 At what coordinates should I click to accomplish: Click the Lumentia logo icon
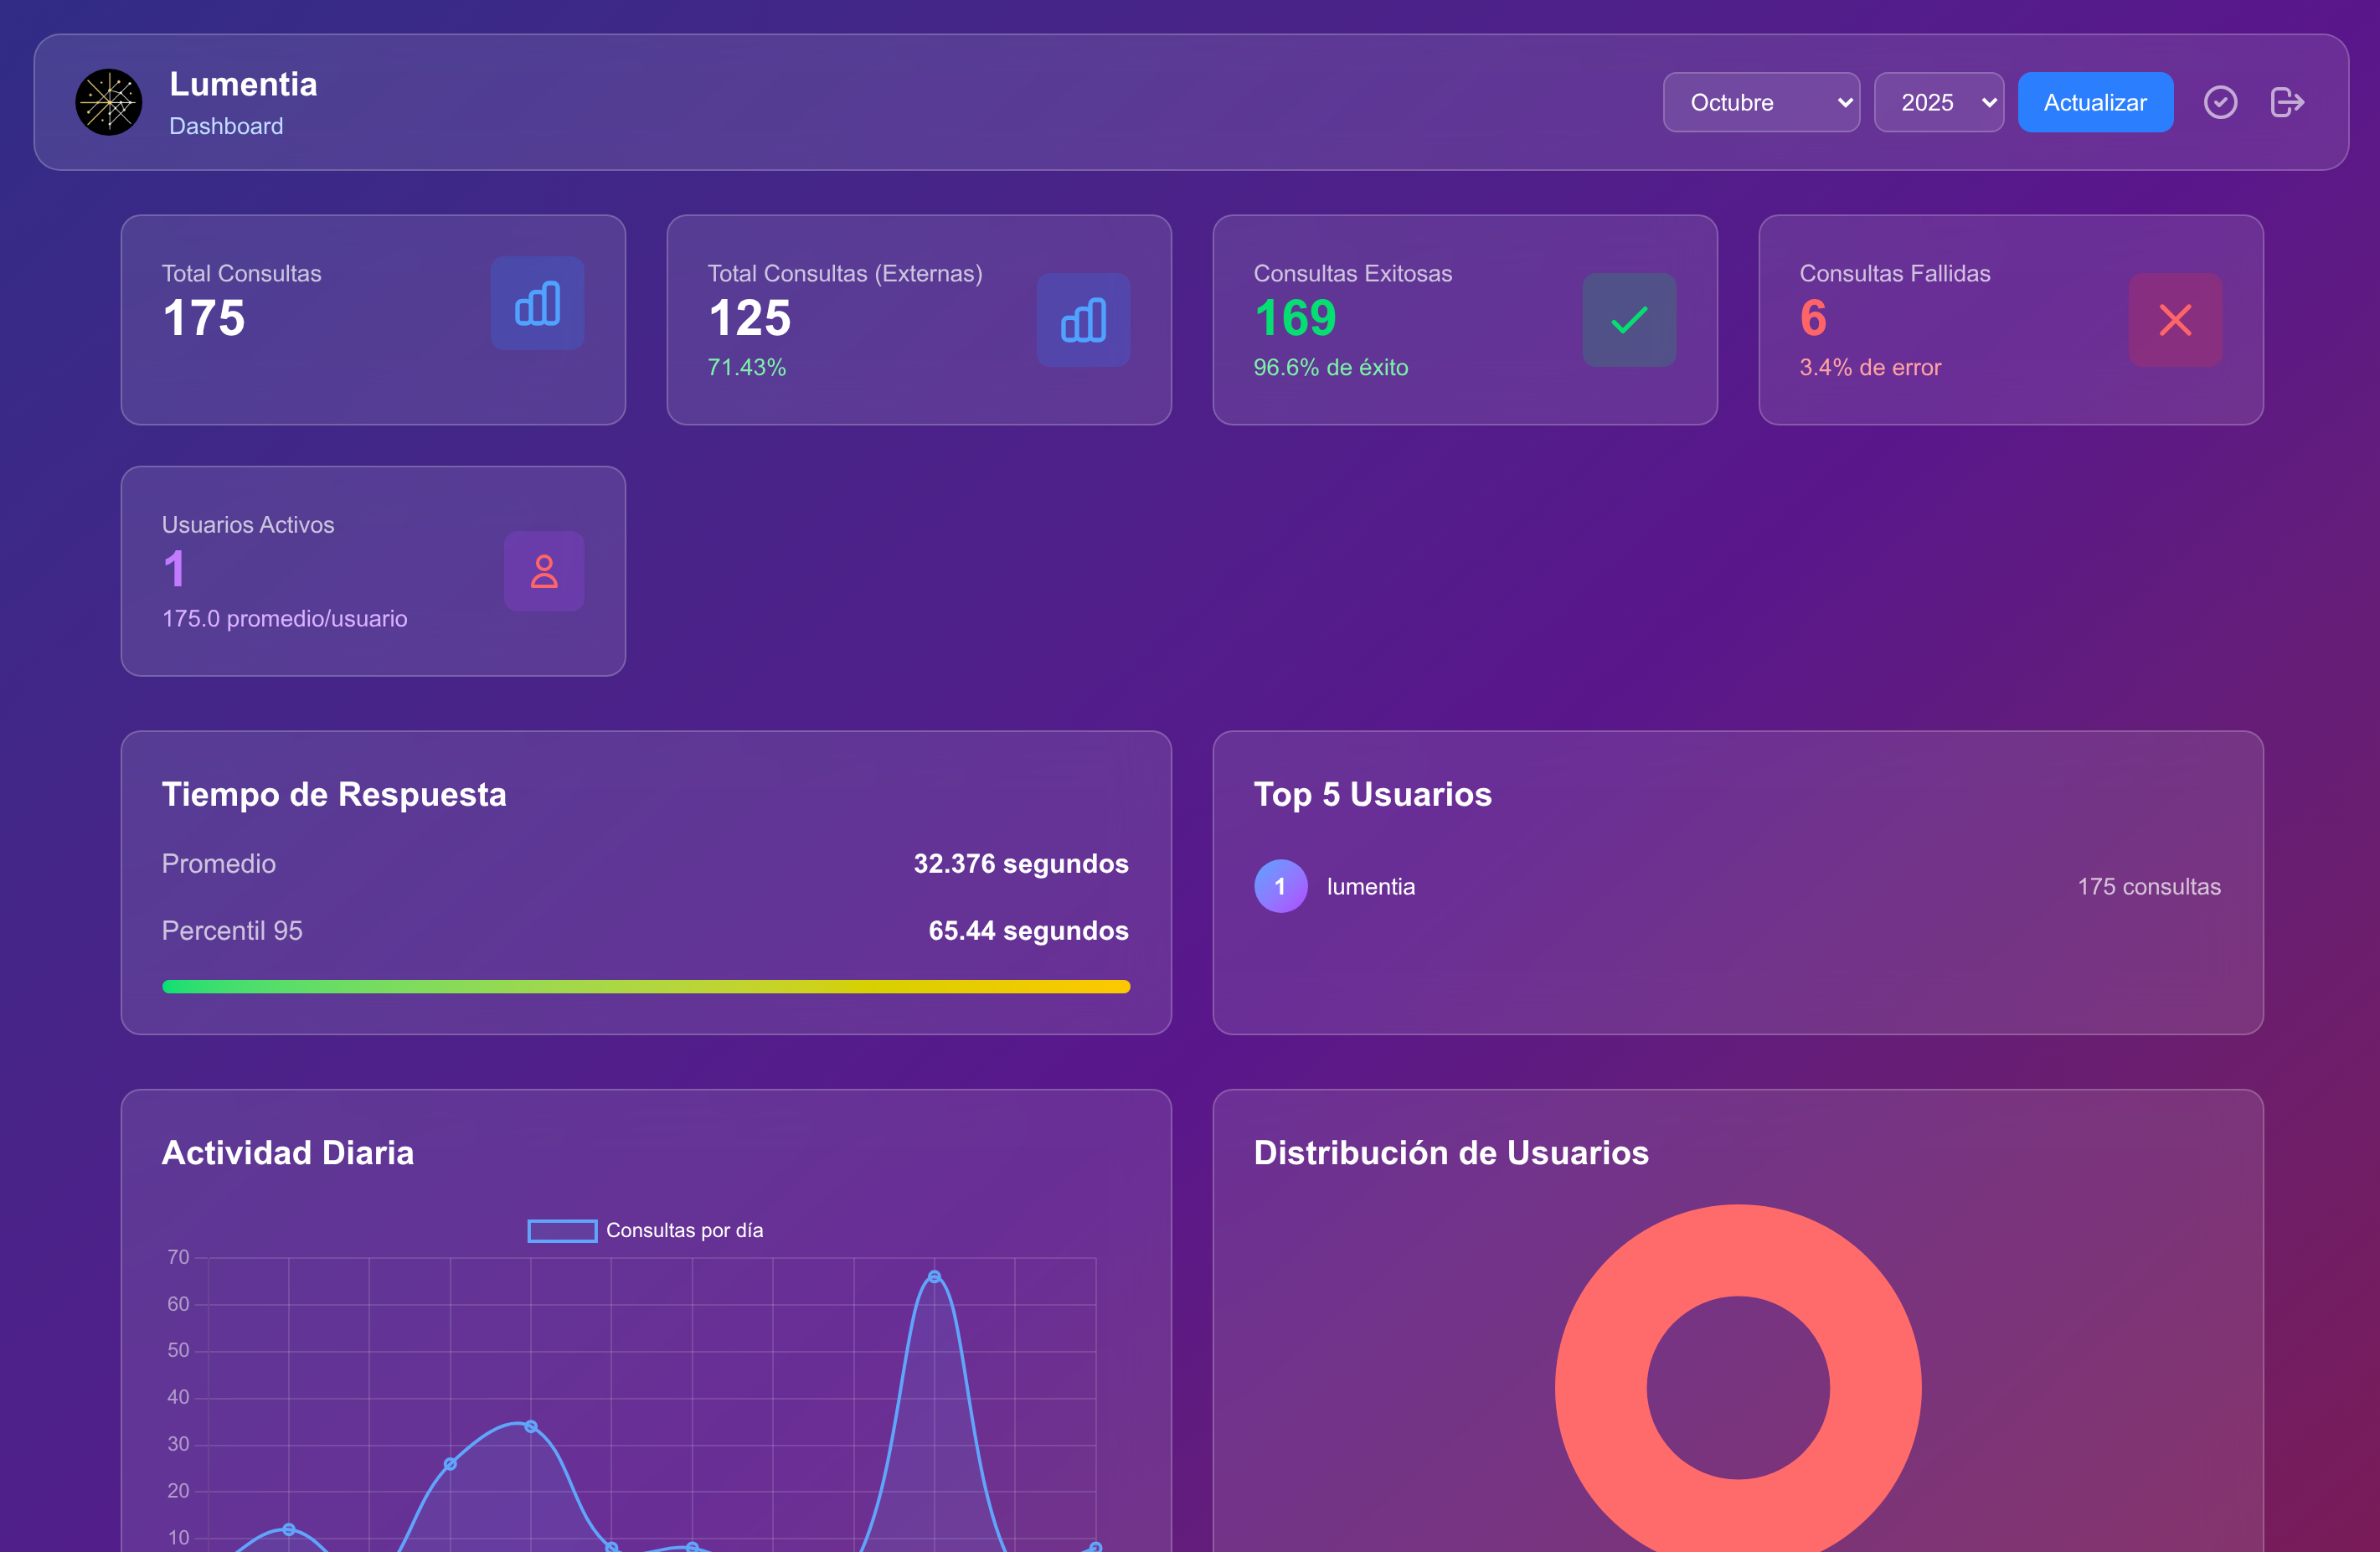click(x=110, y=101)
